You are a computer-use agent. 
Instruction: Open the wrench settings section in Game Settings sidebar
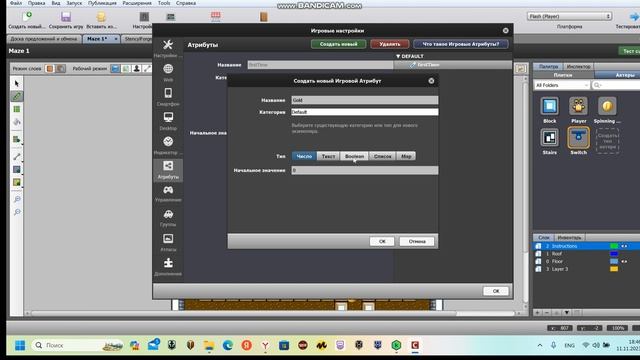(168, 44)
